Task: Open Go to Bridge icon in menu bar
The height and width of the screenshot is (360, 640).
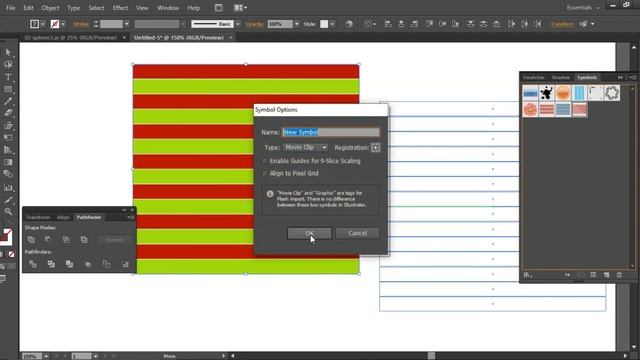Action: coord(219,8)
